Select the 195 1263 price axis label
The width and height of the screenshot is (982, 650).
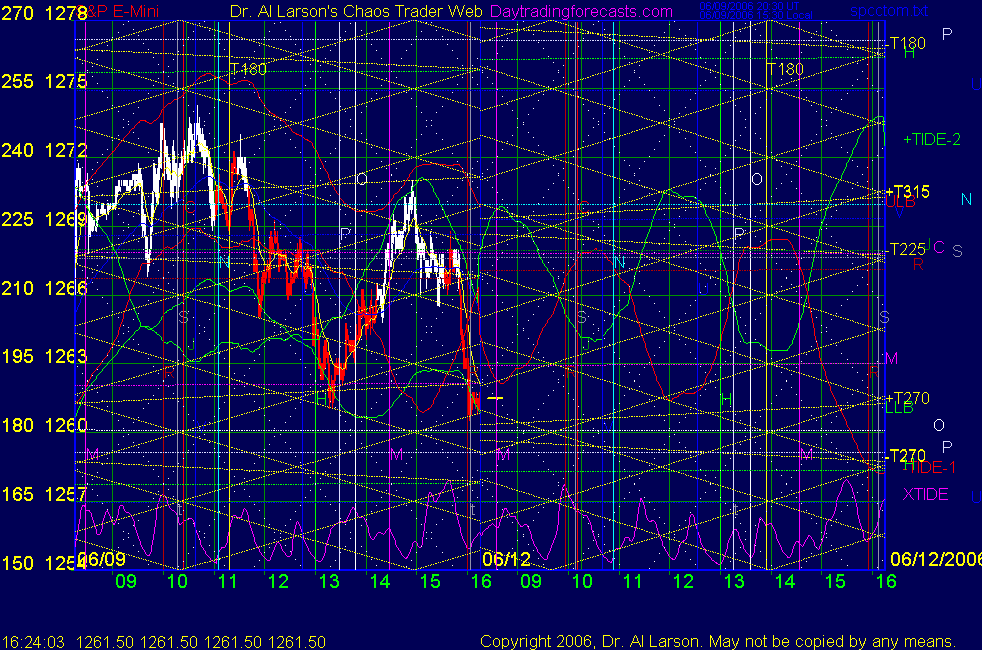tap(44, 356)
